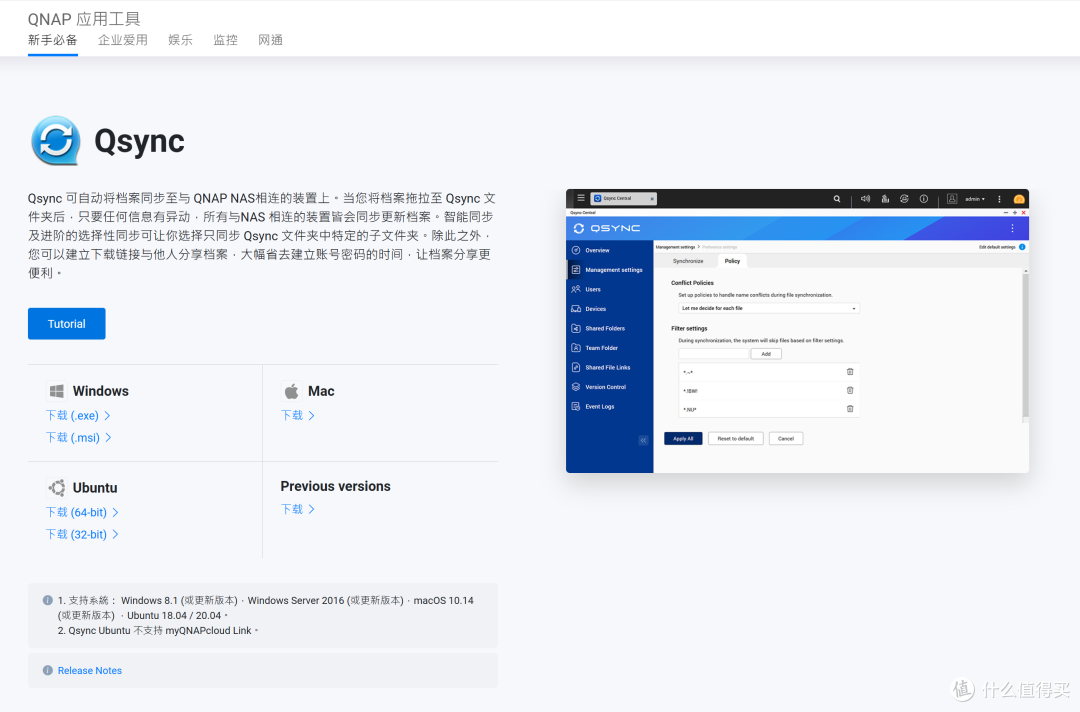This screenshot has height=712, width=1080.
Task: Collapse the Qsync sidebar with double-arrow
Action: point(643,440)
